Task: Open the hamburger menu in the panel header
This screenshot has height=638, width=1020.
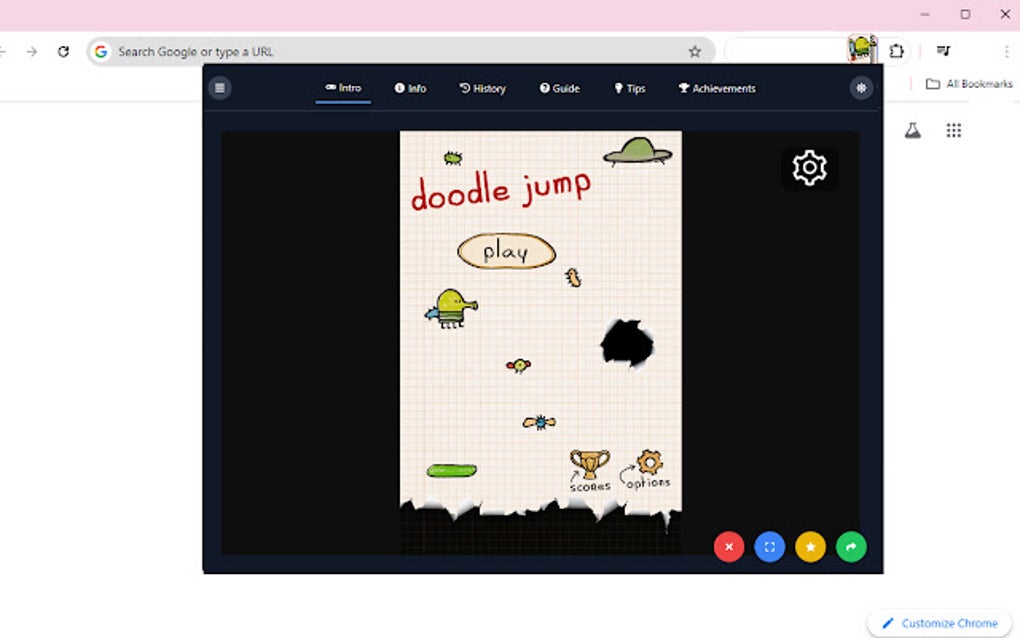Action: (x=219, y=87)
